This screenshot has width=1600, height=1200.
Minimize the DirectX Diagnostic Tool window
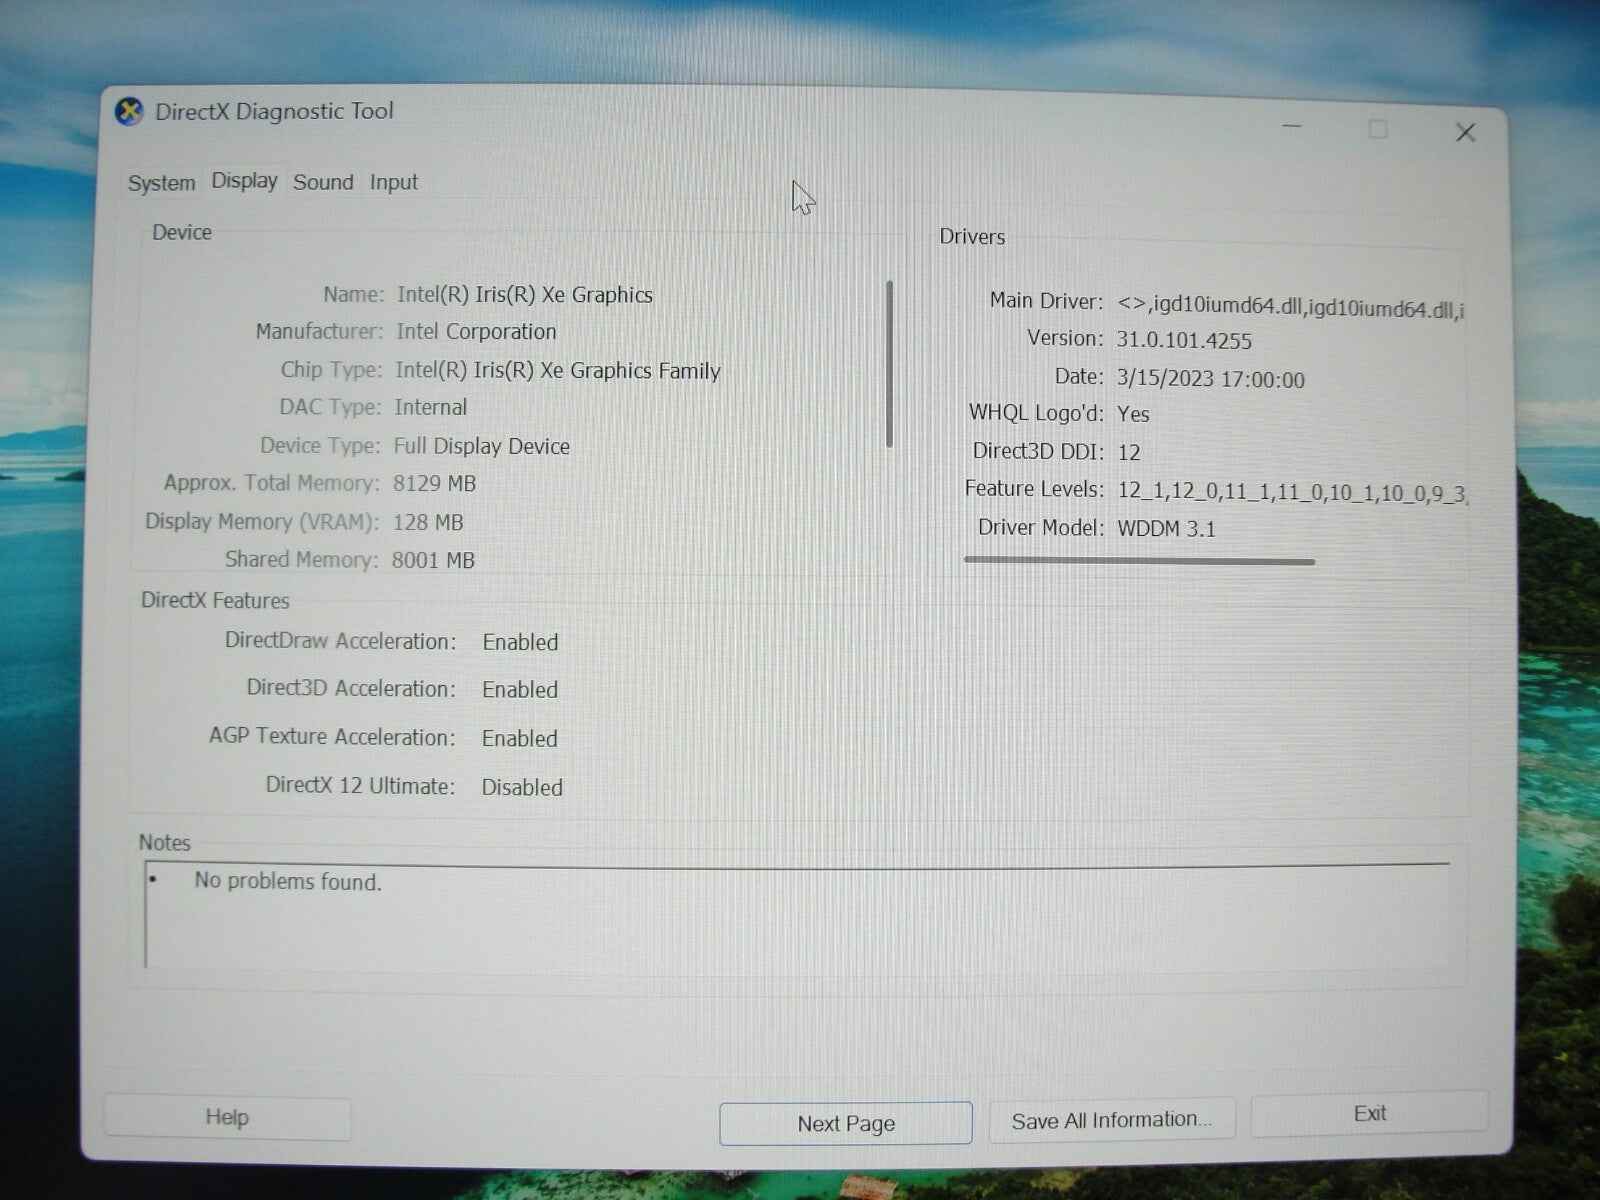point(1291,127)
